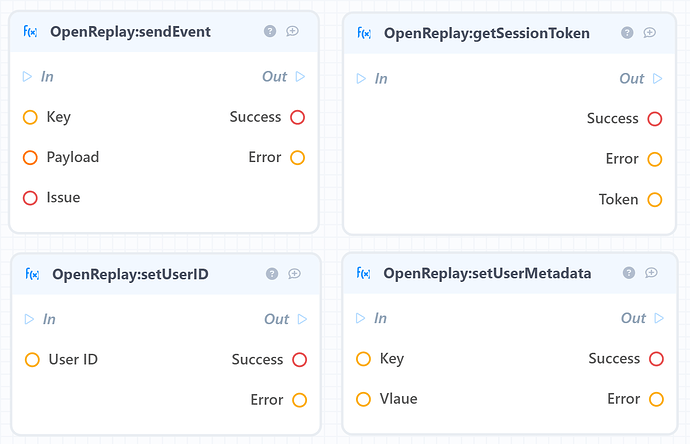
Task: Click the Error output port on setUserMetadata
Action: 656,399
